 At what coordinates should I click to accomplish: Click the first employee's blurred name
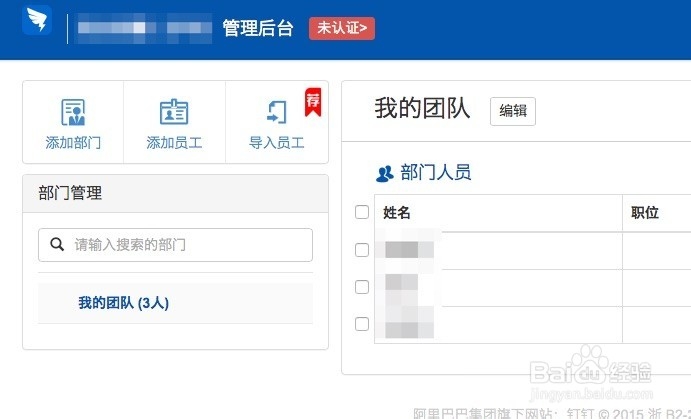coord(410,250)
